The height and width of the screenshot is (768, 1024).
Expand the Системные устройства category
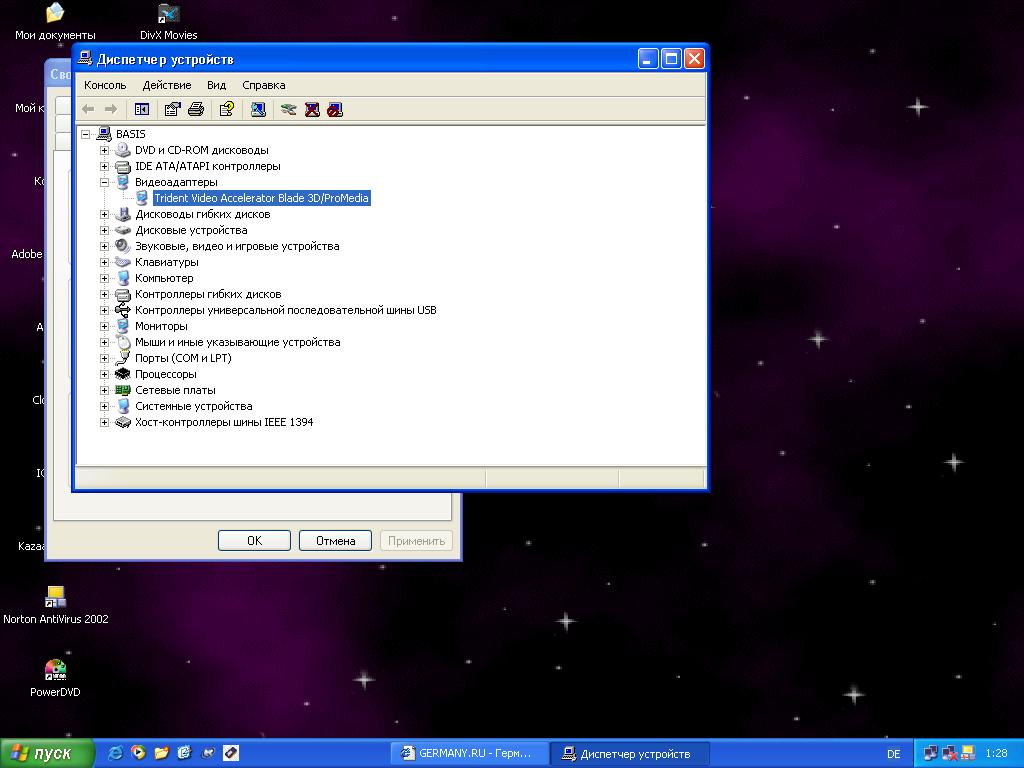coord(104,406)
